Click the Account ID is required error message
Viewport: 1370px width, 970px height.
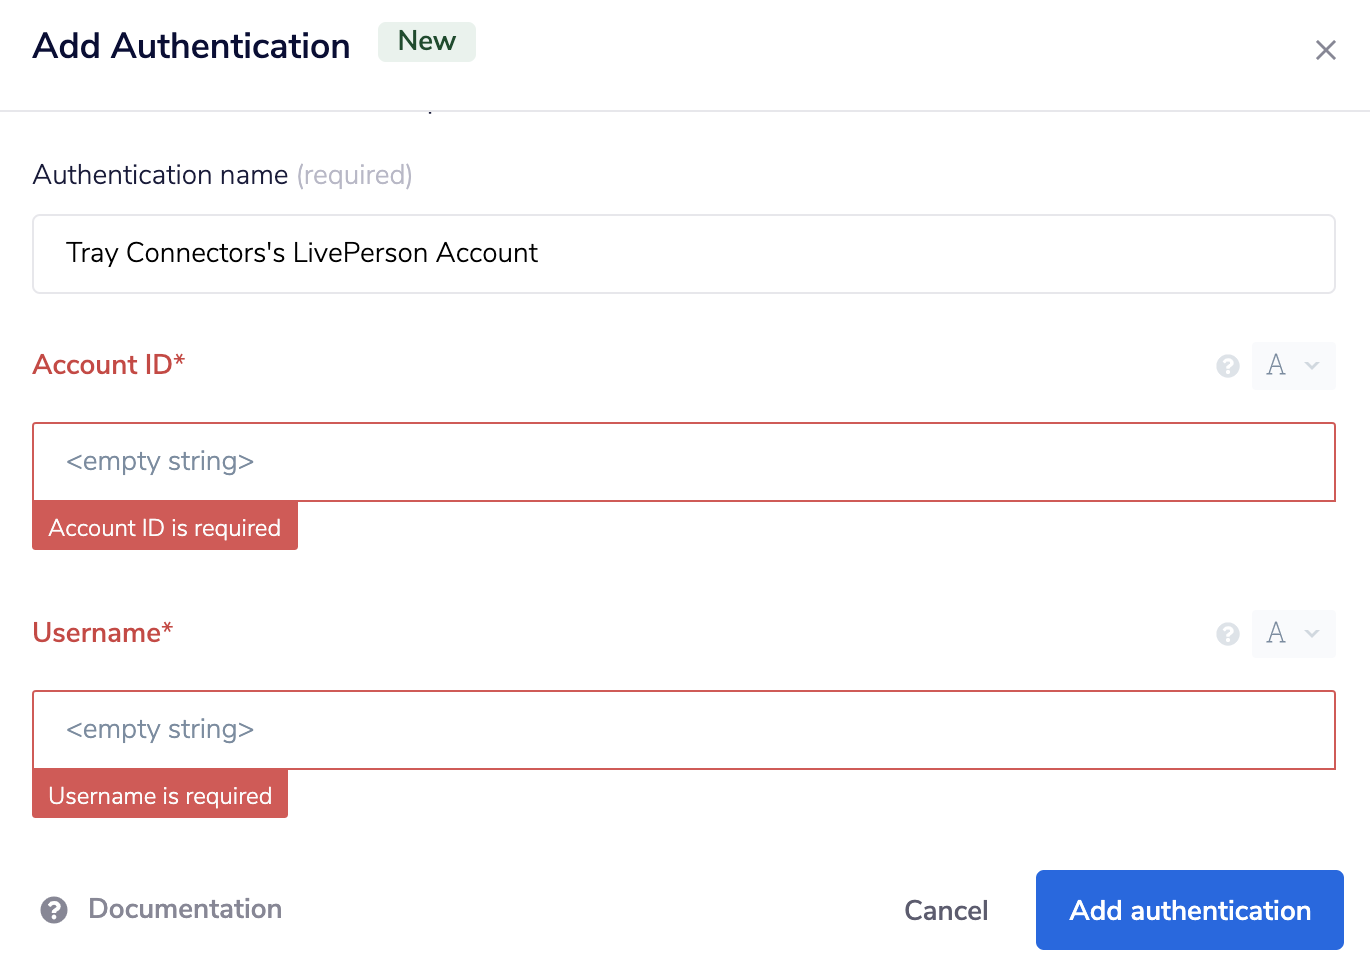[x=164, y=526]
